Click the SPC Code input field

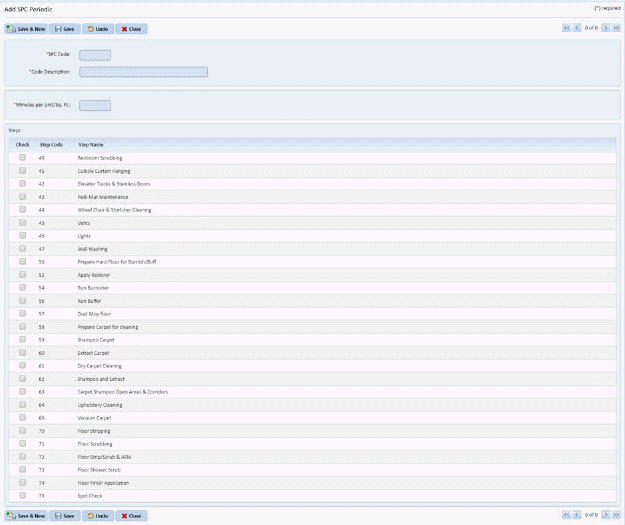click(x=95, y=55)
